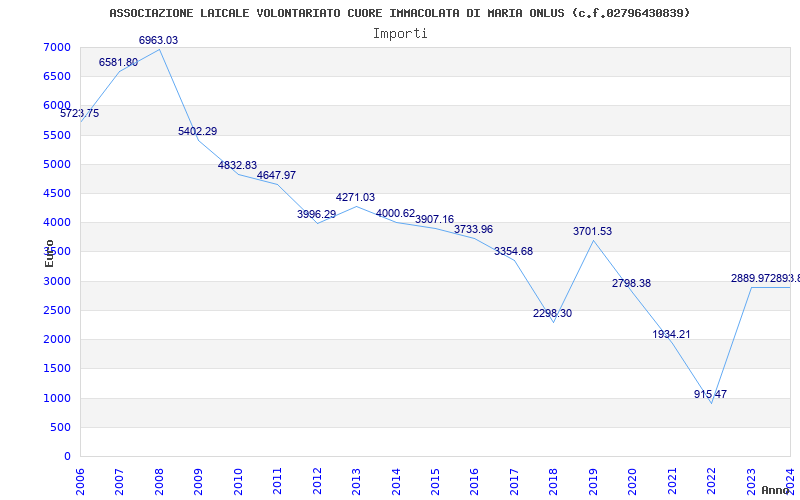Image resolution: width=800 pixels, height=500 pixels.
Task: Click the x-axis year 2012
Action: coord(317,481)
